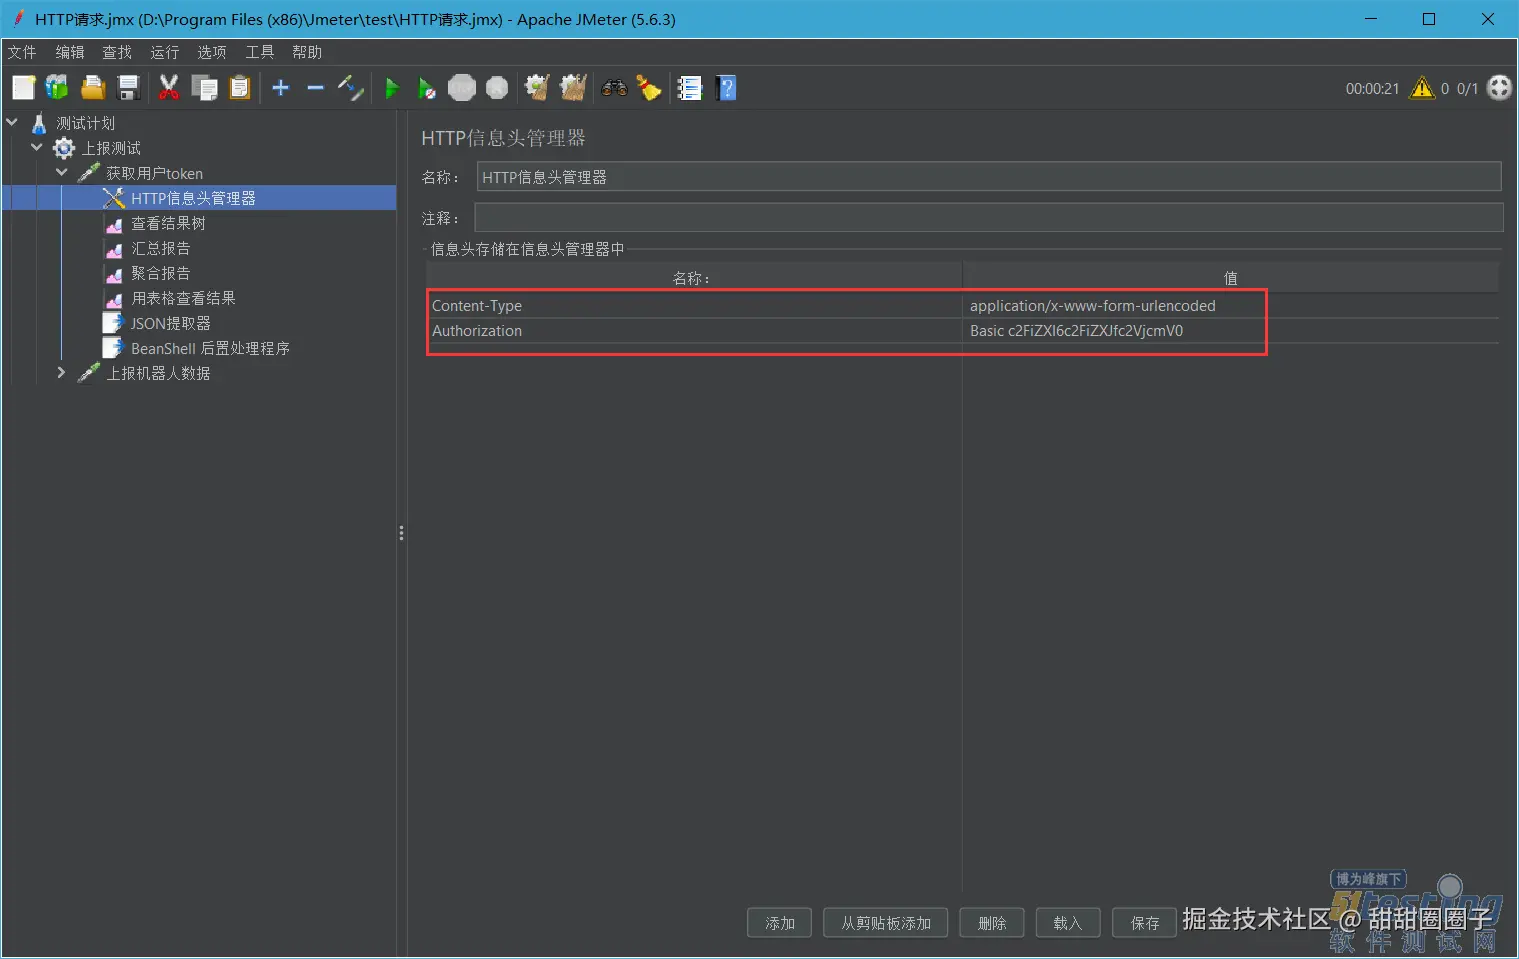
Task: Click the 名称 input field
Action: (x=989, y=177)
